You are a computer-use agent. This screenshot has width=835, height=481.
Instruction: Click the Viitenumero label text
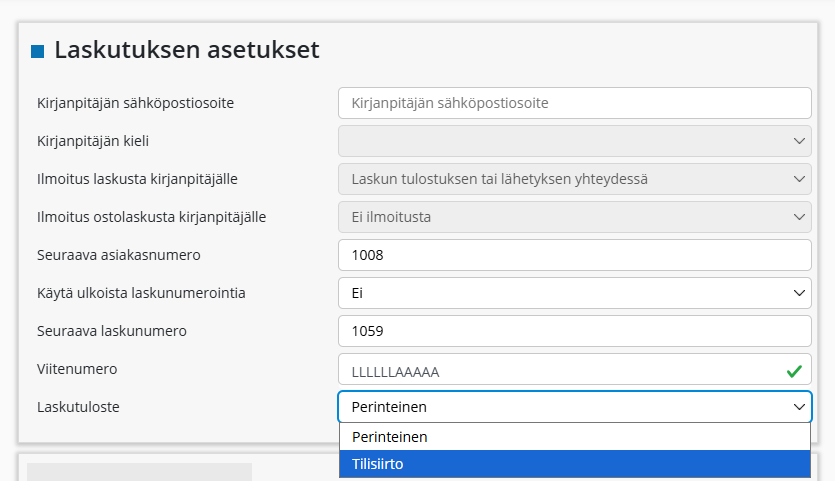(x=77, y=369)
